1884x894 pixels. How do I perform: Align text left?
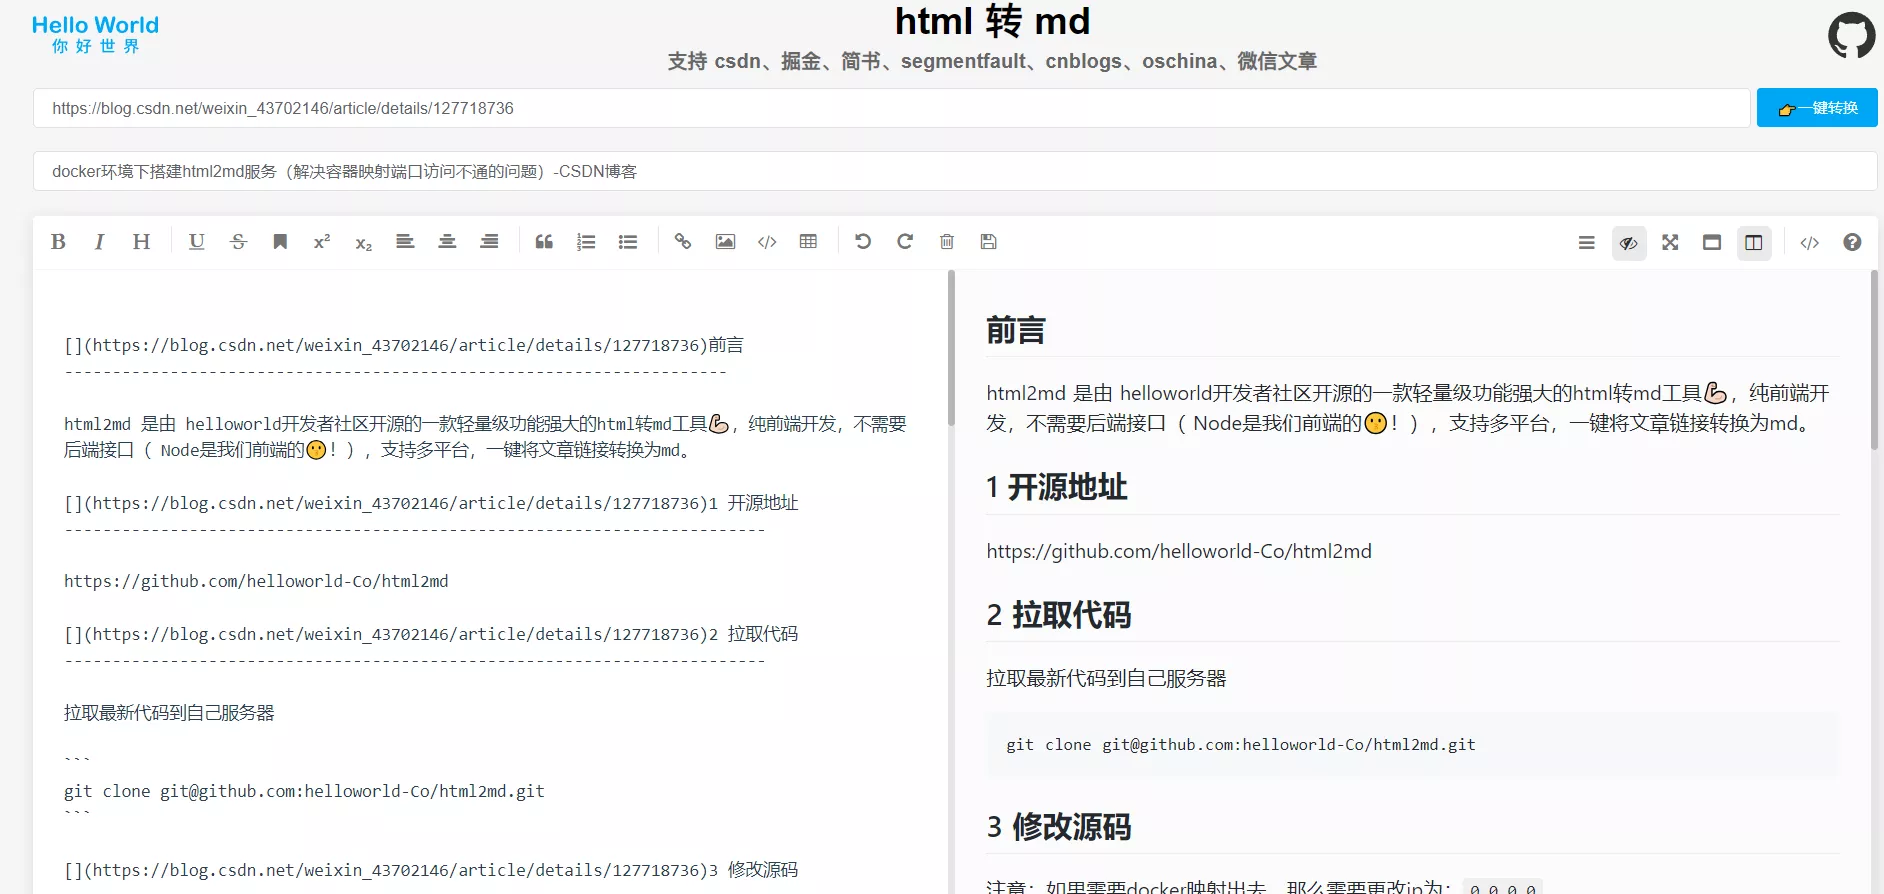click(405, 242)
